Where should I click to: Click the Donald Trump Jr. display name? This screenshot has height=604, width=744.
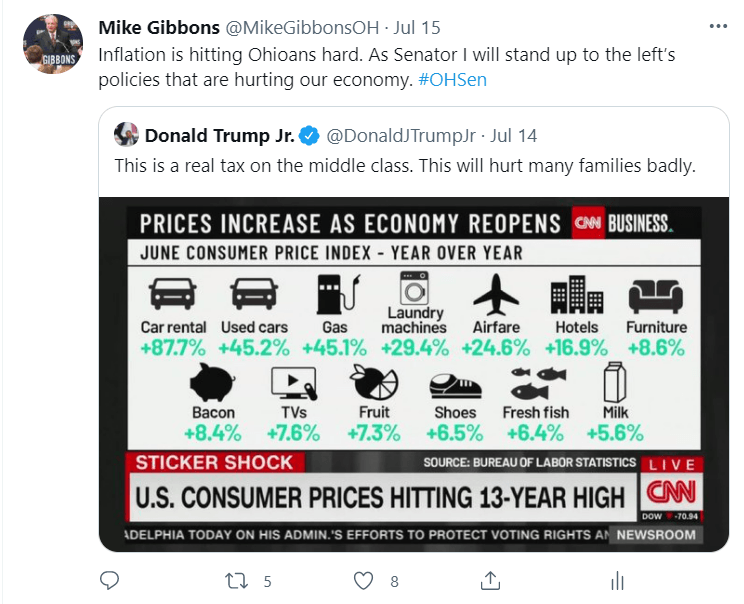tap(220, 136)
